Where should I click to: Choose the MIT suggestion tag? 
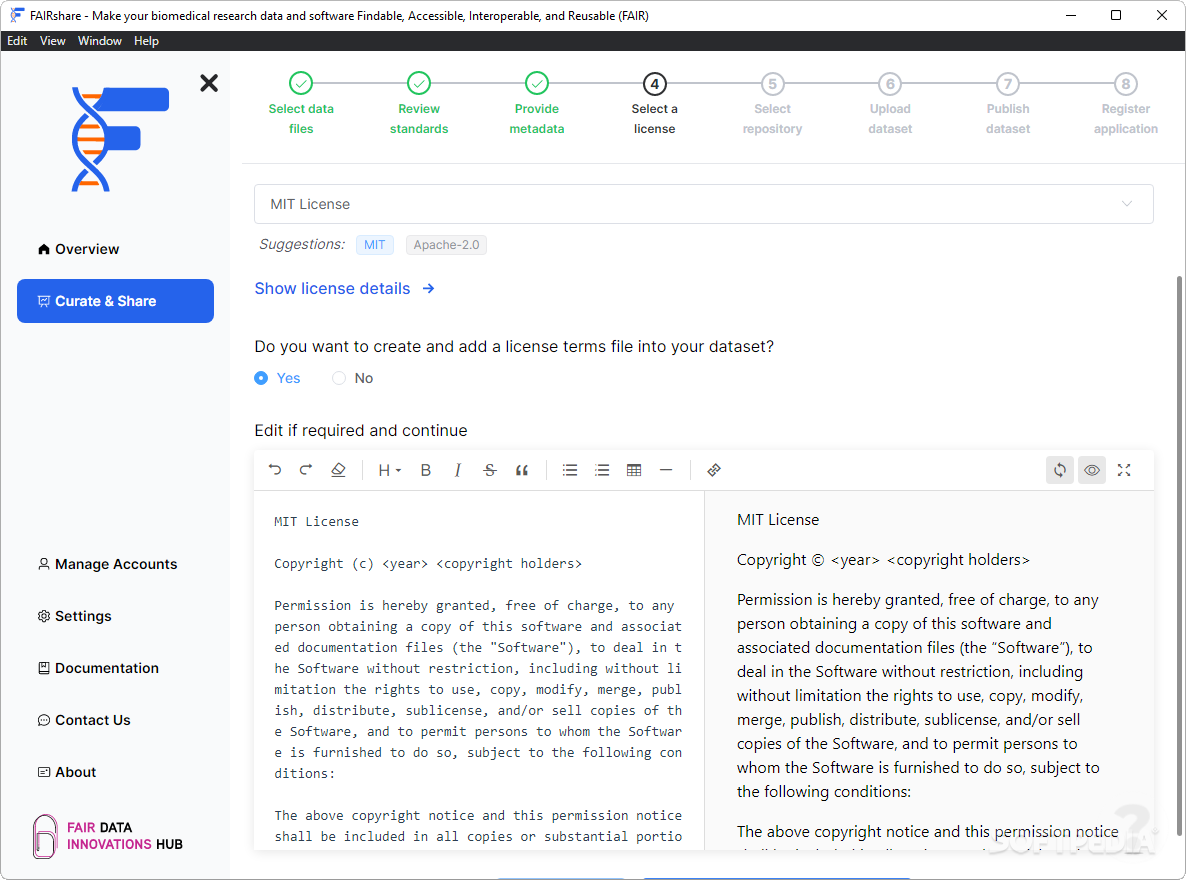(374, 245)
